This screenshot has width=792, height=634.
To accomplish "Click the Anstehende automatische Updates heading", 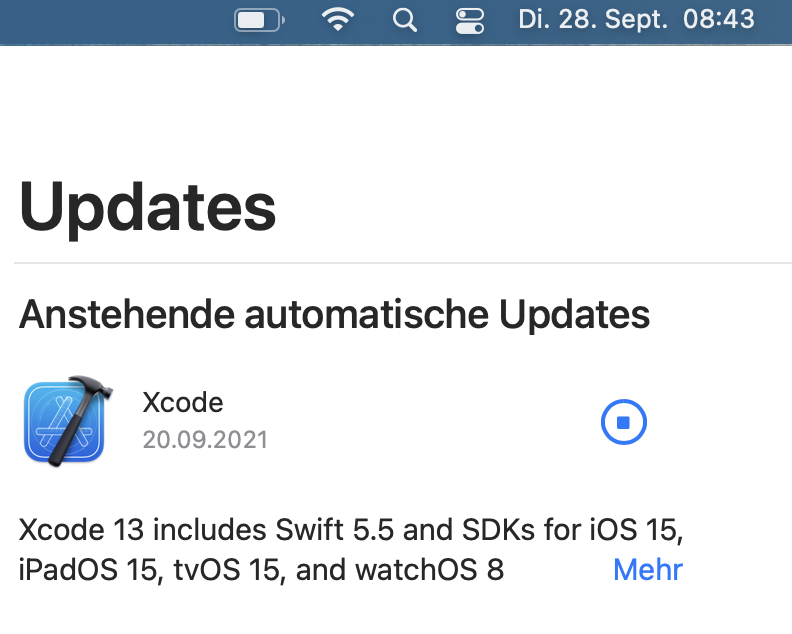I will 334,314.
